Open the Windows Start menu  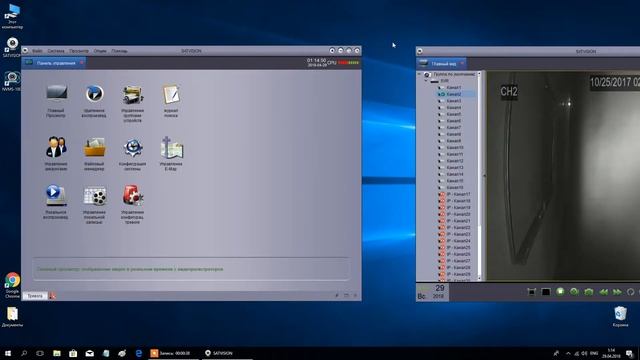click(x=7, y=353)
